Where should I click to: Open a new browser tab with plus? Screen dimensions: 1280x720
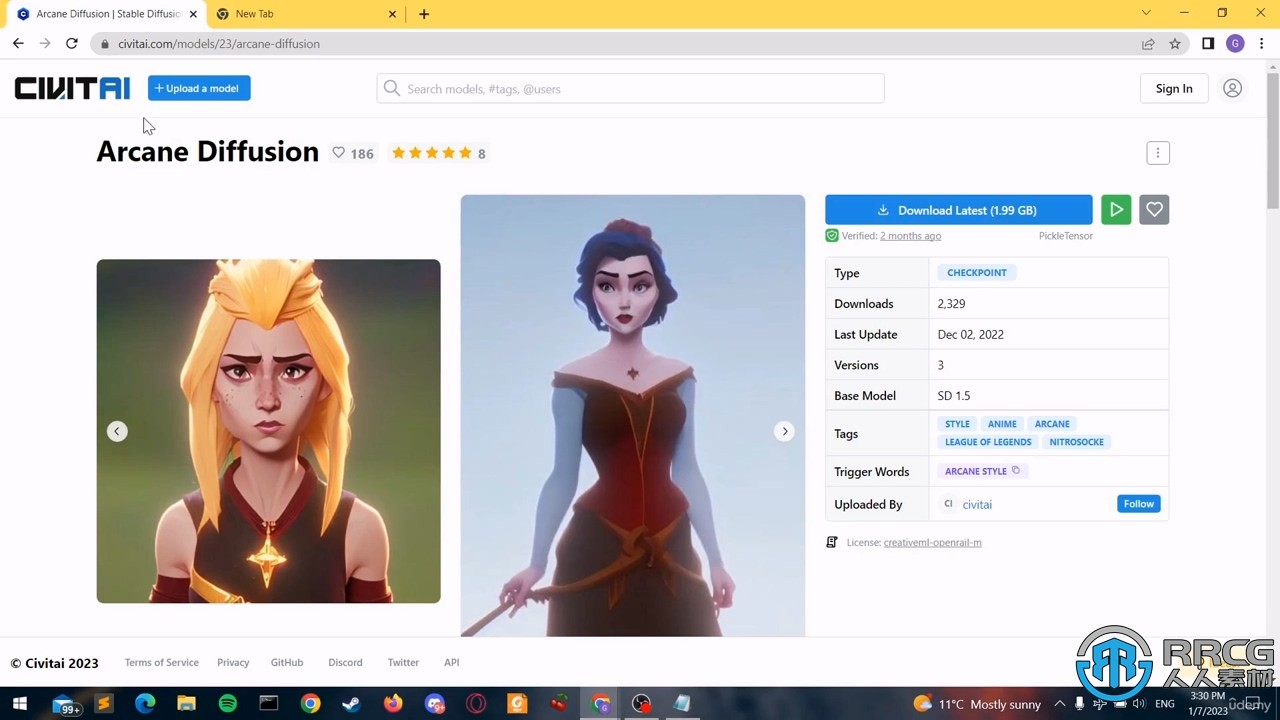click(x=424, y=14)
